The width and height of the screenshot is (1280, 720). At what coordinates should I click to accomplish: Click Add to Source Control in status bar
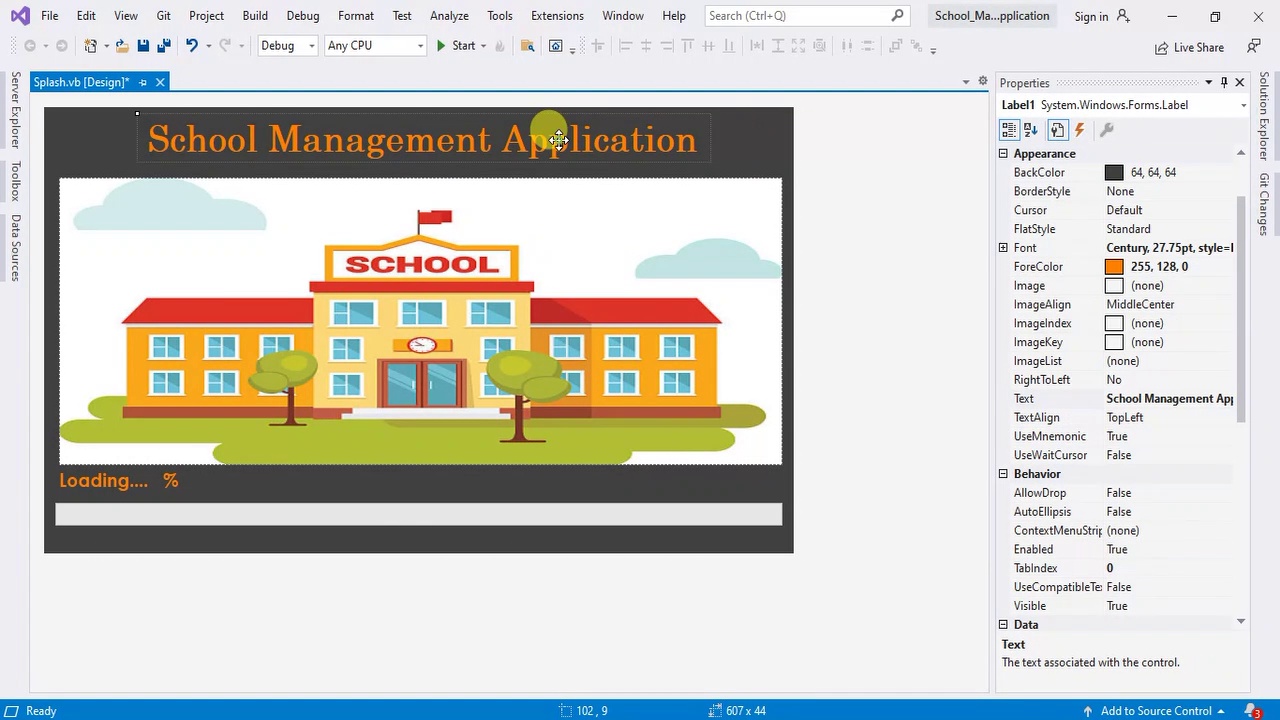coord(1156,711)
